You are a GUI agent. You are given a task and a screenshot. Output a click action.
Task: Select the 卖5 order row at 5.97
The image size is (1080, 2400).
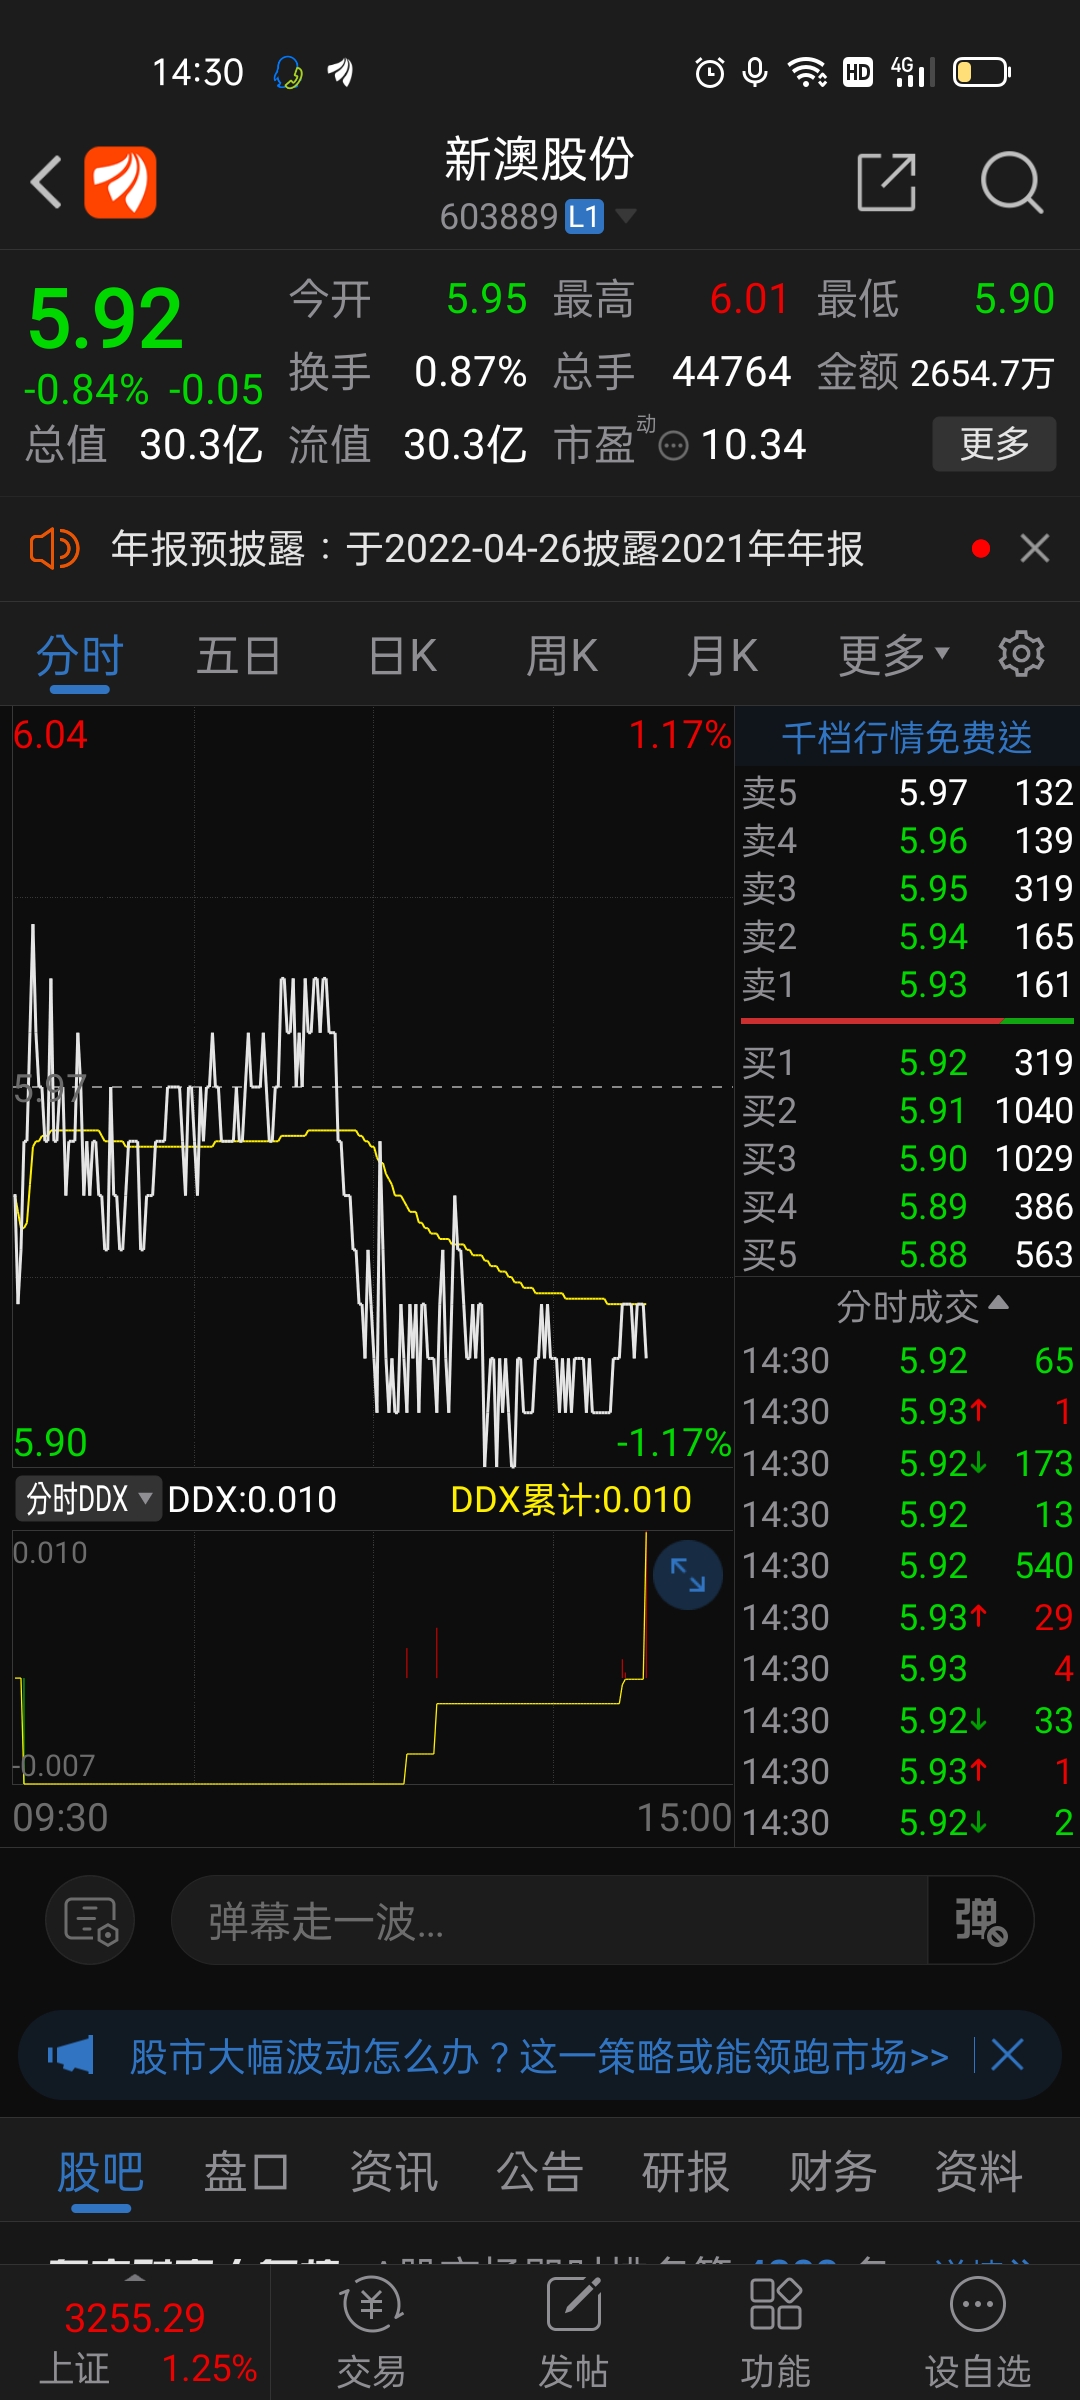[x=907, y=793]
